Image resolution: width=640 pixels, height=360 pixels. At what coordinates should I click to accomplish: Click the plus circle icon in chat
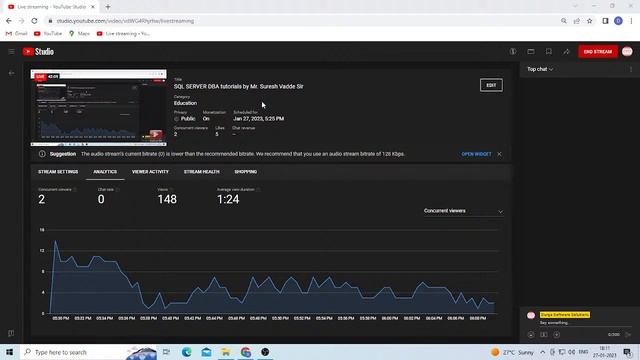click(x=557, y=335)
